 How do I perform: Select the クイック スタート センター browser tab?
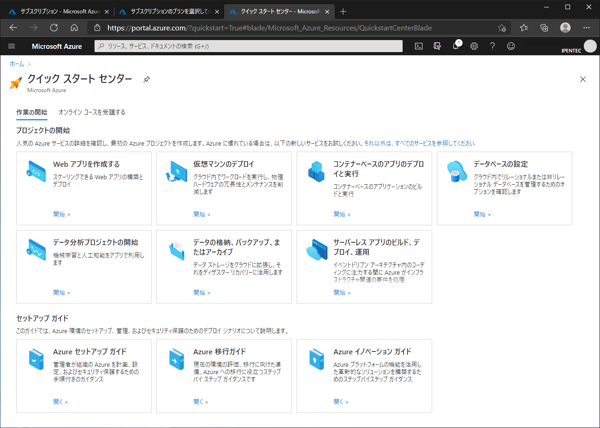(280, 12)
